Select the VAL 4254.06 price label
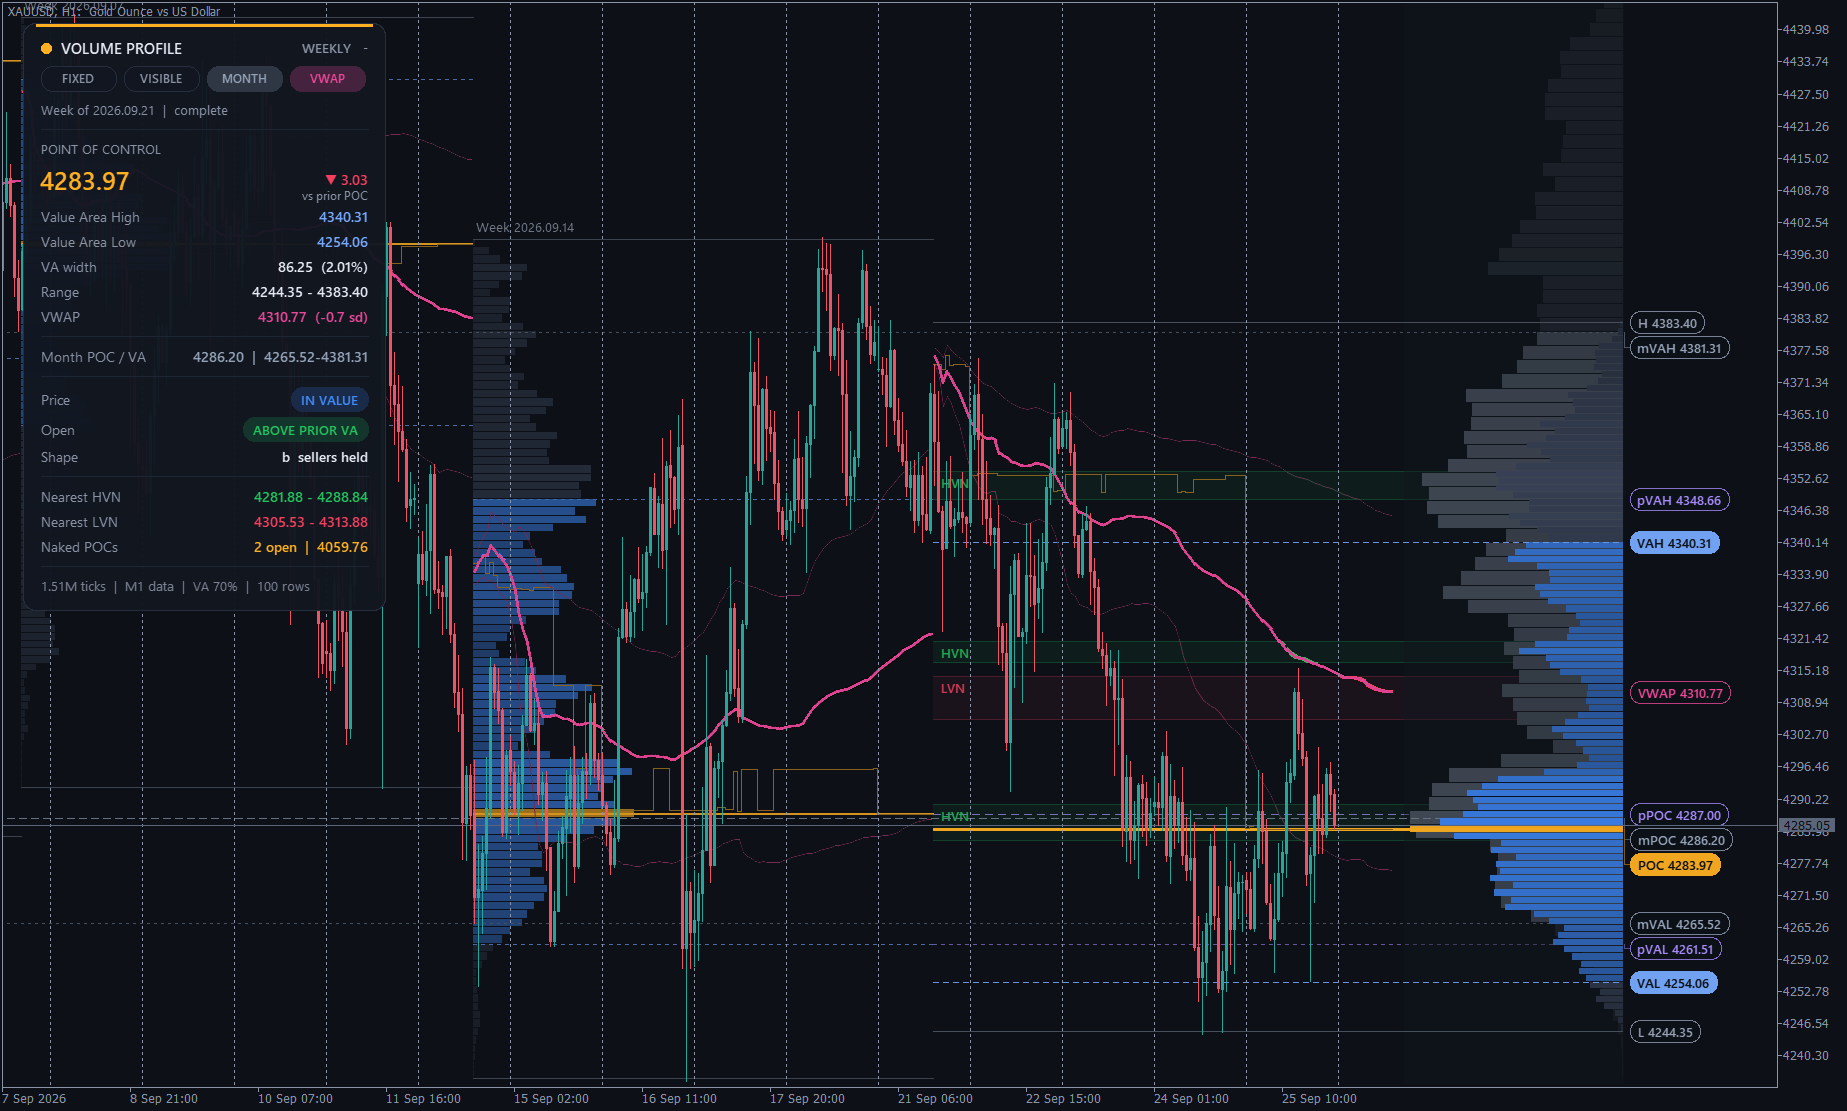 1673,983
